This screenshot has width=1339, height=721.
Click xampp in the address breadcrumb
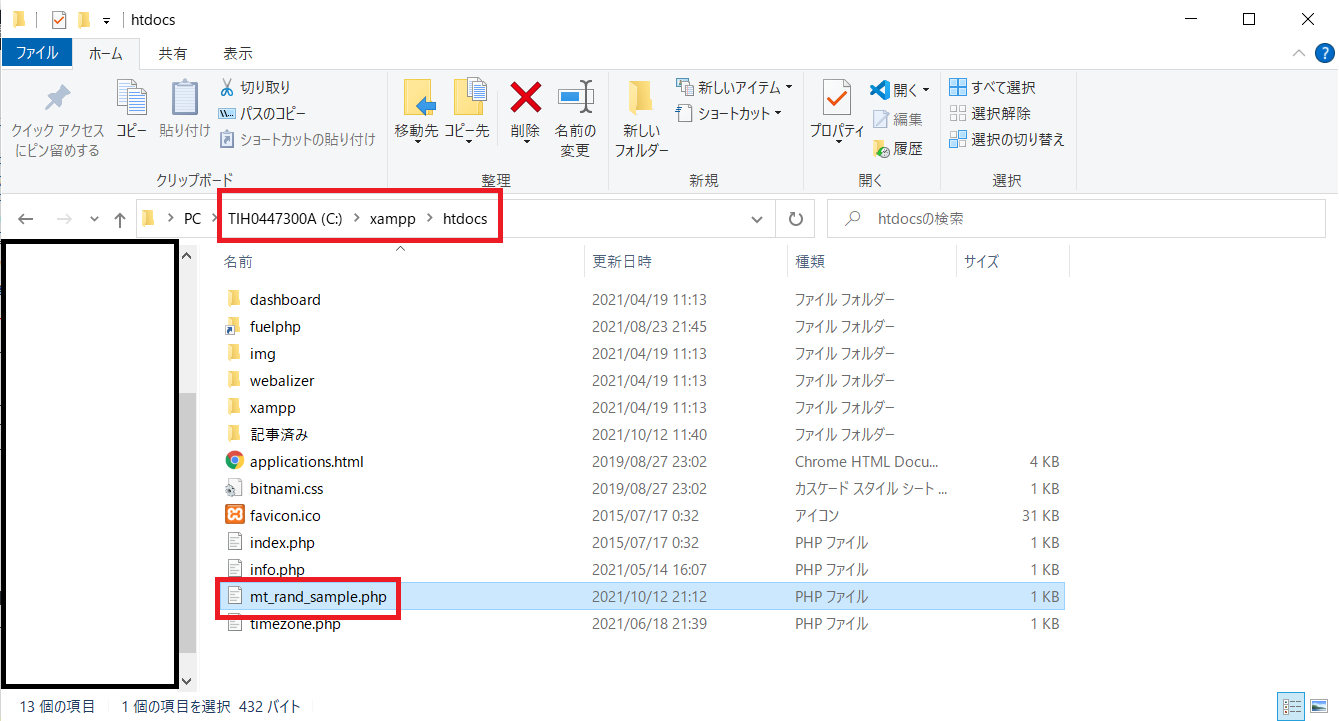392,219
